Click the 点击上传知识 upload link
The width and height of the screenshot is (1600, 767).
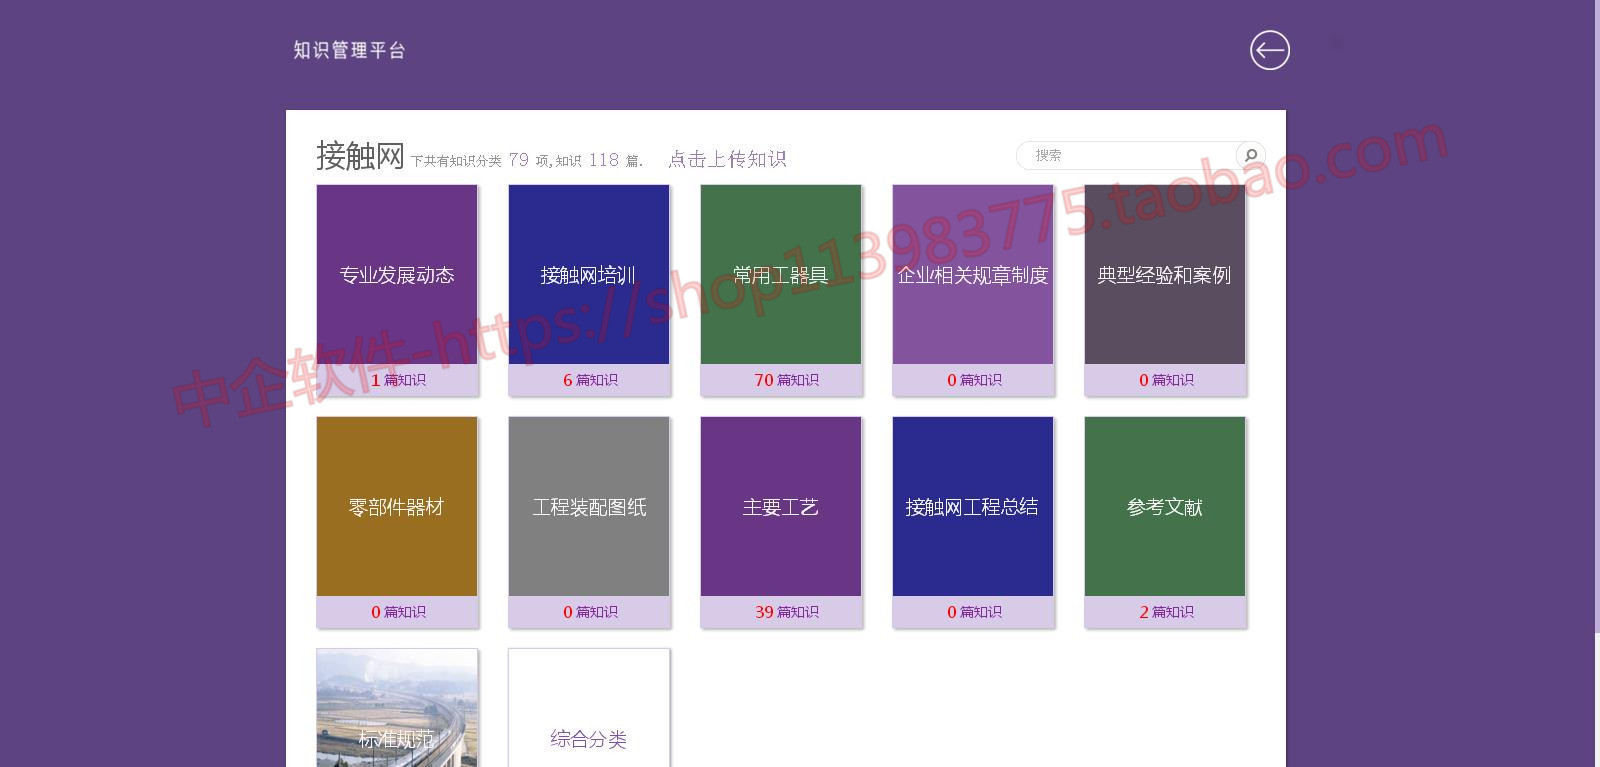tap(727, 159)
